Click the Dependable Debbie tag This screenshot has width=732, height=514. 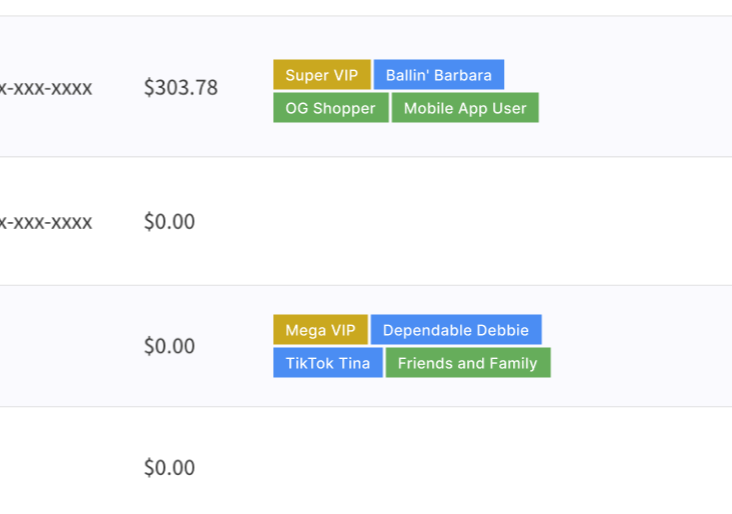pos(456,330)
